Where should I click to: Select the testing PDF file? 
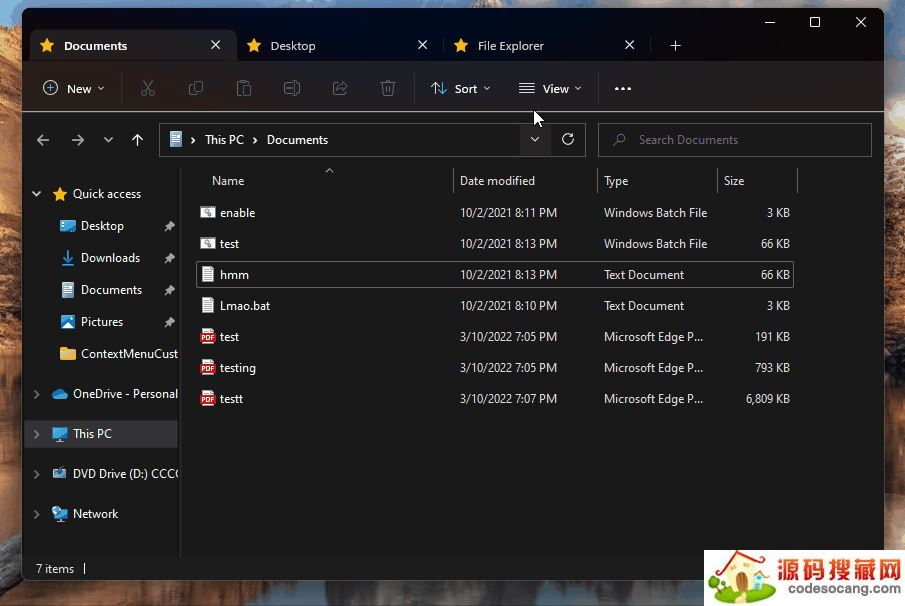pos(238,368)
